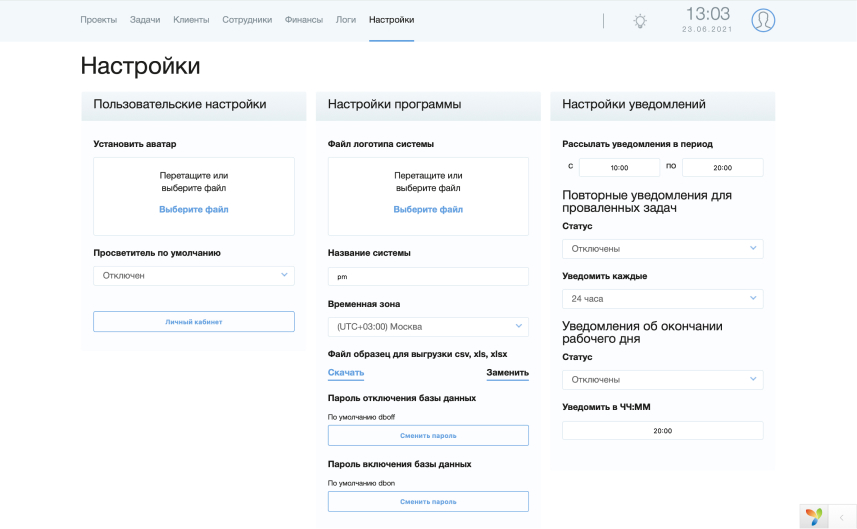This screenshot has width=857, height=529.
Task: Click the light bulb icon in header
Action: 639,21
